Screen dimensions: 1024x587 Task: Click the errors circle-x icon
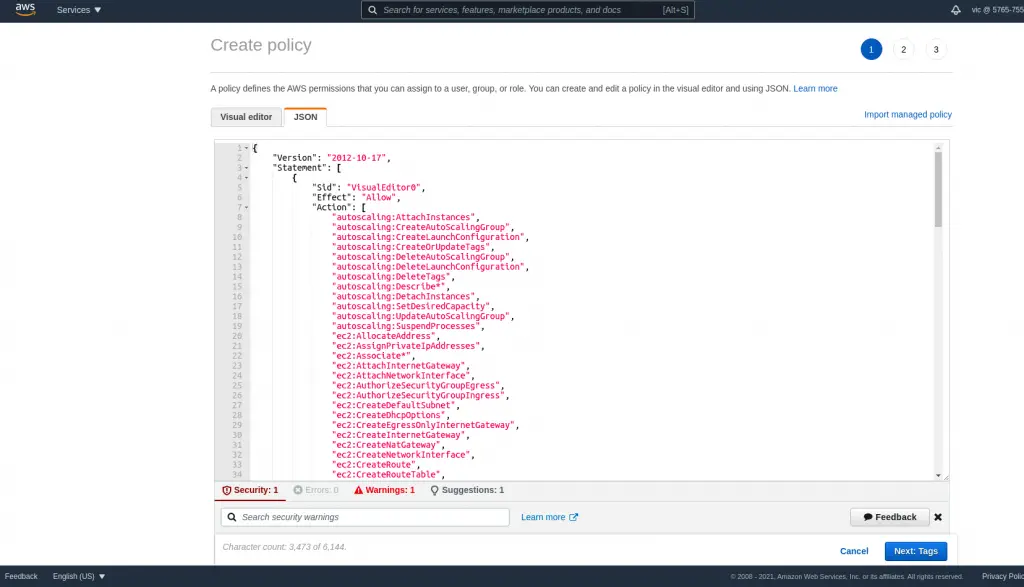point(298,490)
